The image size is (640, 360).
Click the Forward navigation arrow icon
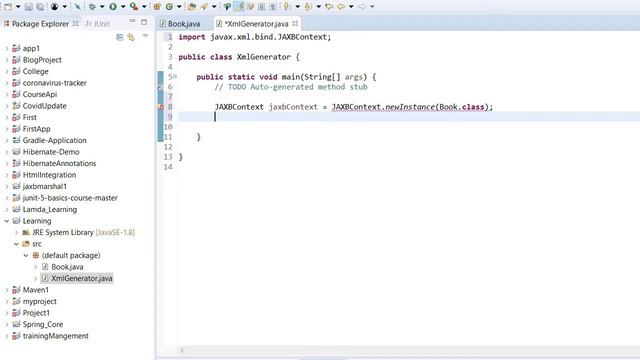point(362,7)
